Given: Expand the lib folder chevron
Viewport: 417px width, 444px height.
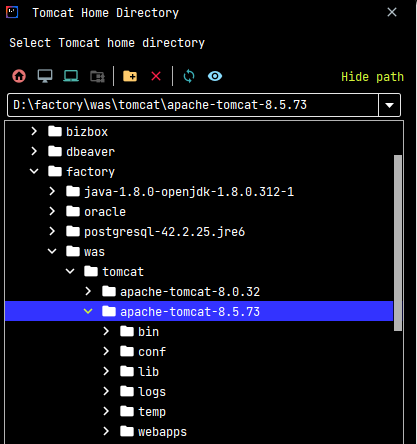Looking at the screenshot, I should 106,371.
